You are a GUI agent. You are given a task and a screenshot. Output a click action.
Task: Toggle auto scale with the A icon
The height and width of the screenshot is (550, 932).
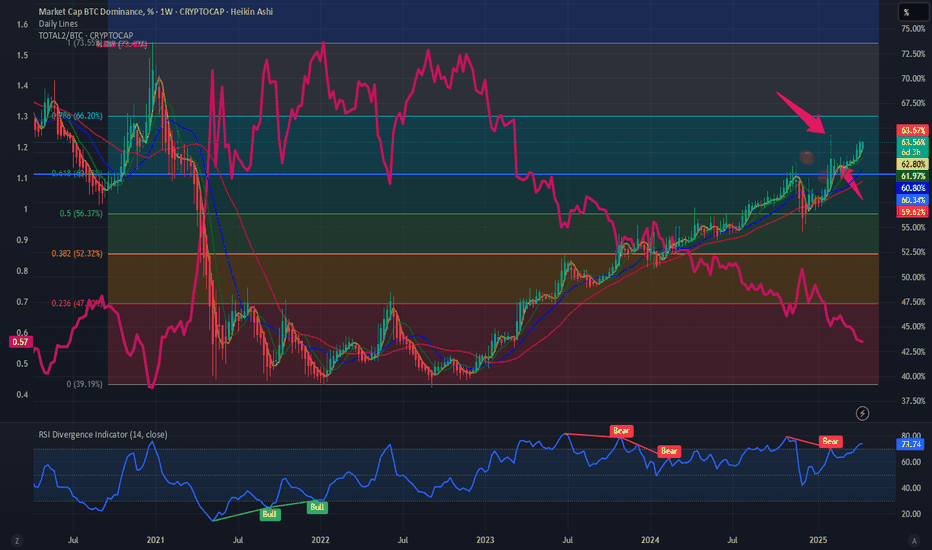pyautogui.click(x=914, y=540)
